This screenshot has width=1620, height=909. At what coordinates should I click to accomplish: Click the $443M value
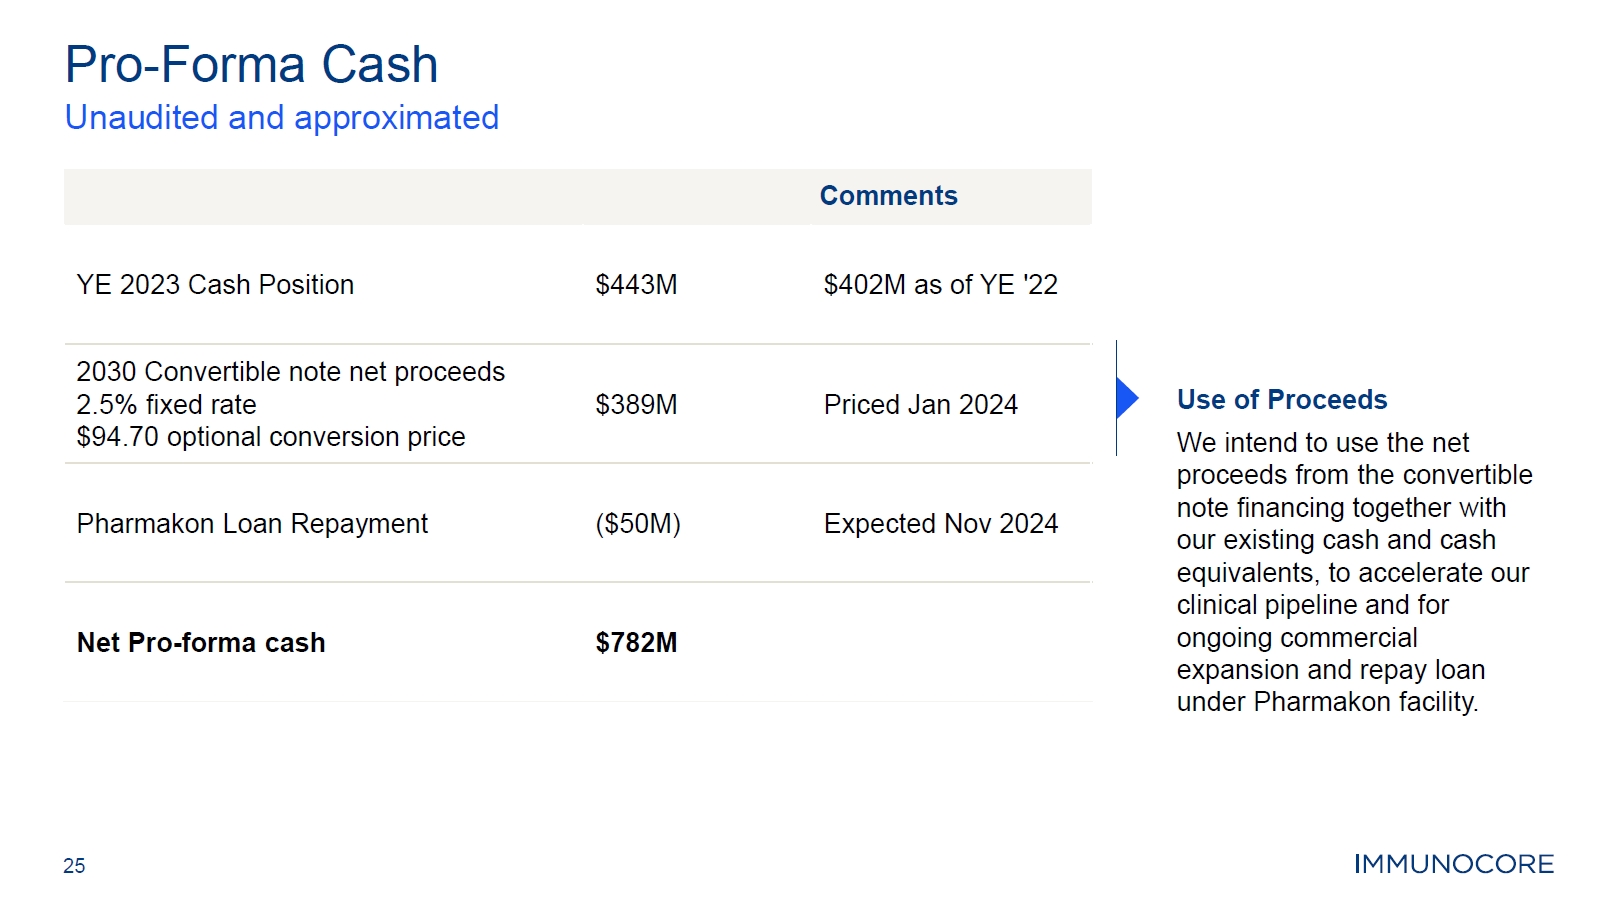pyautogui.click(x=636, y=285)
